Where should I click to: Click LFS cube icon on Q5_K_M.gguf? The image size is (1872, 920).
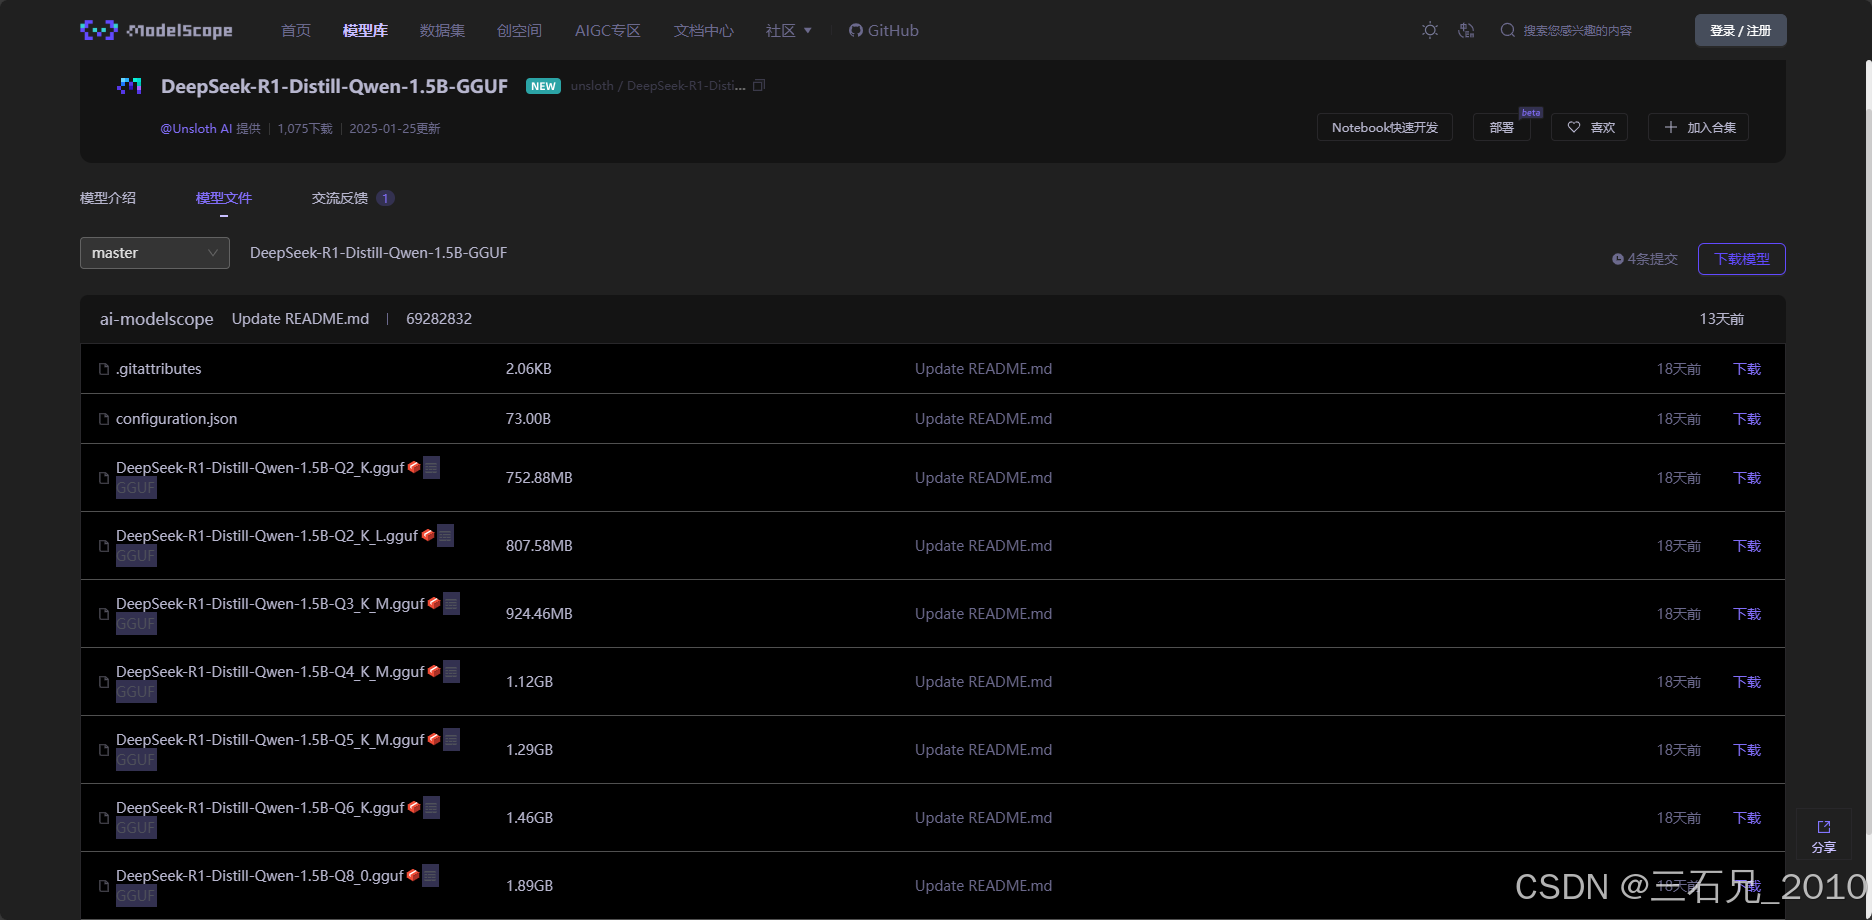pos(434,739)
